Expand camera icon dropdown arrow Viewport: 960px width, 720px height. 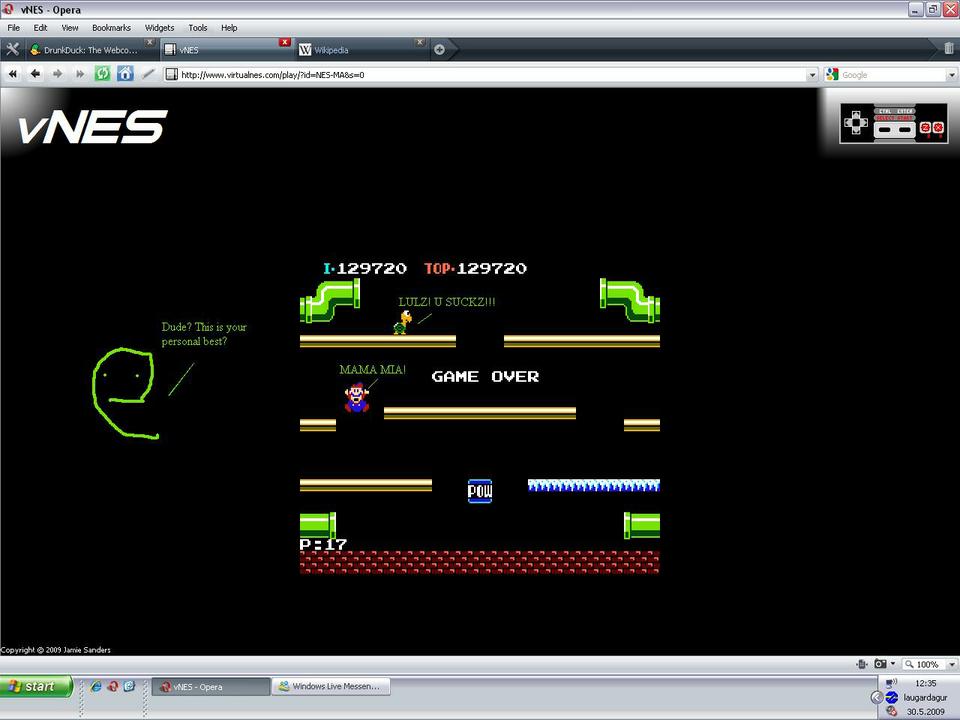(893, 664)
